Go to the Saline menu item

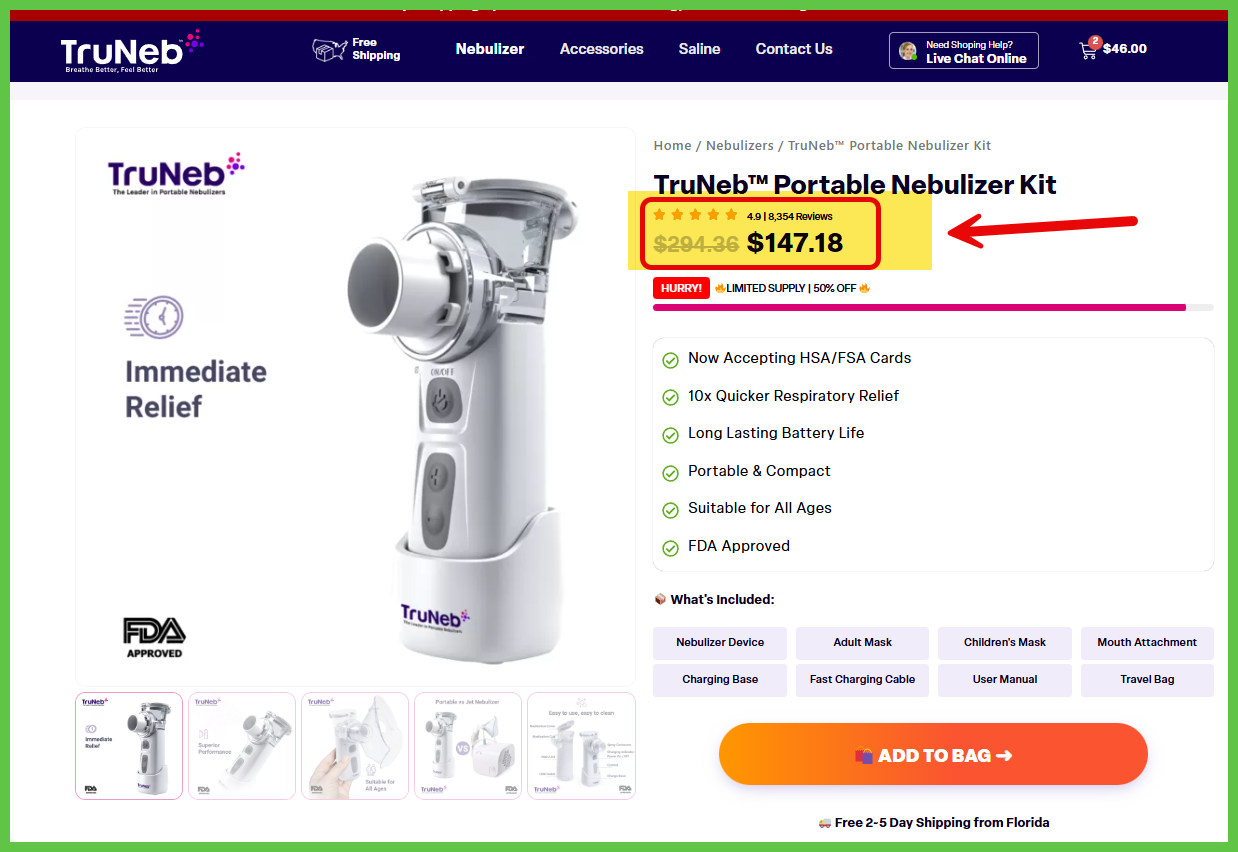699,49
